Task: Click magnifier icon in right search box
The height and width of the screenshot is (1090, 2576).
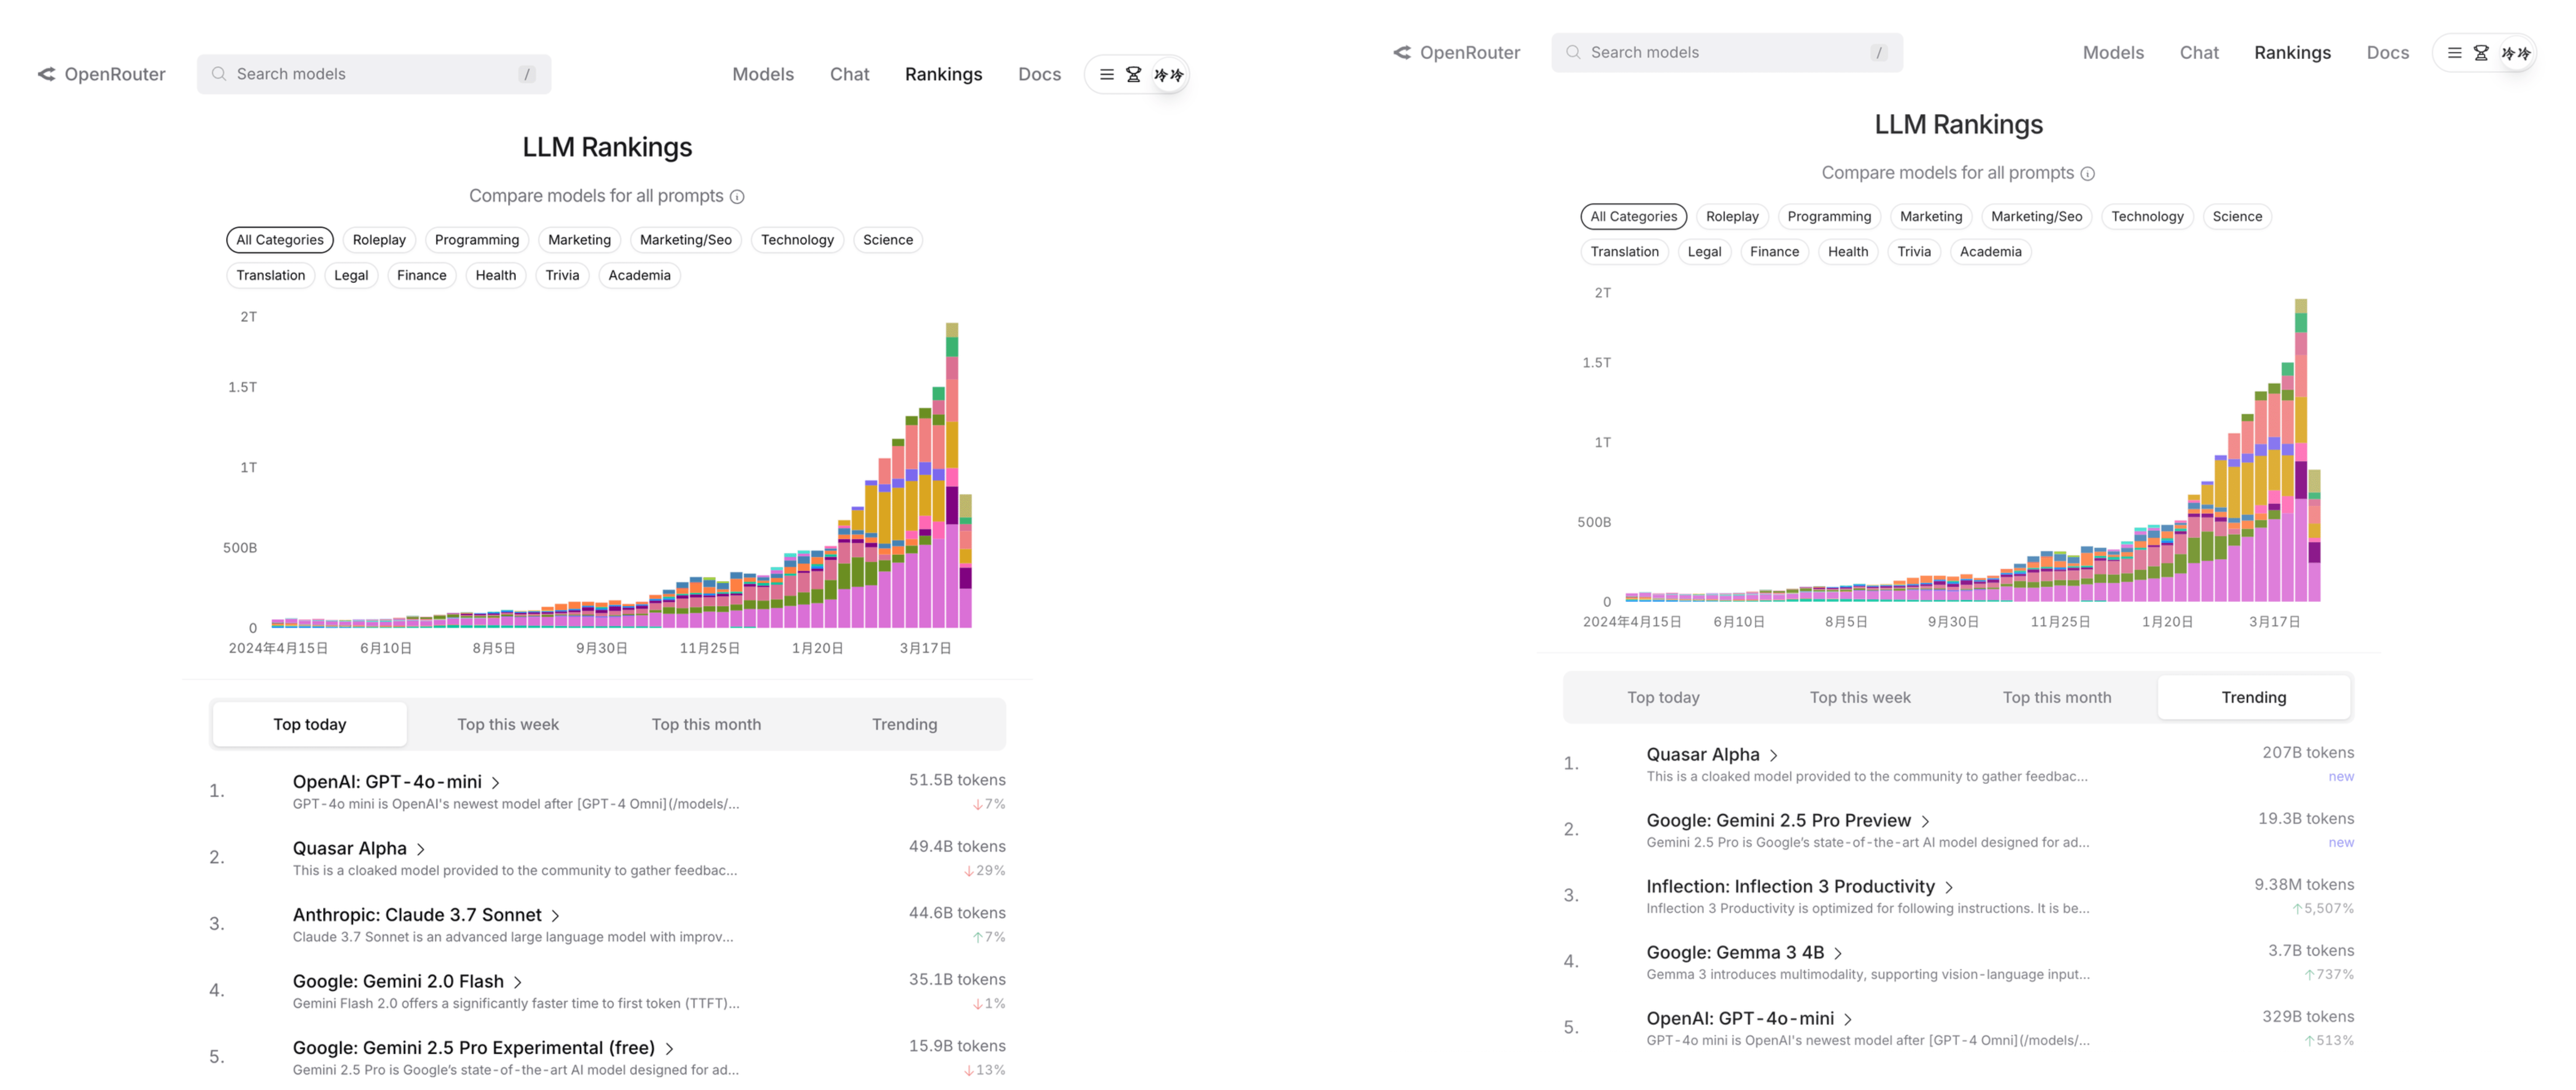Action: [x=1573, y=52]
